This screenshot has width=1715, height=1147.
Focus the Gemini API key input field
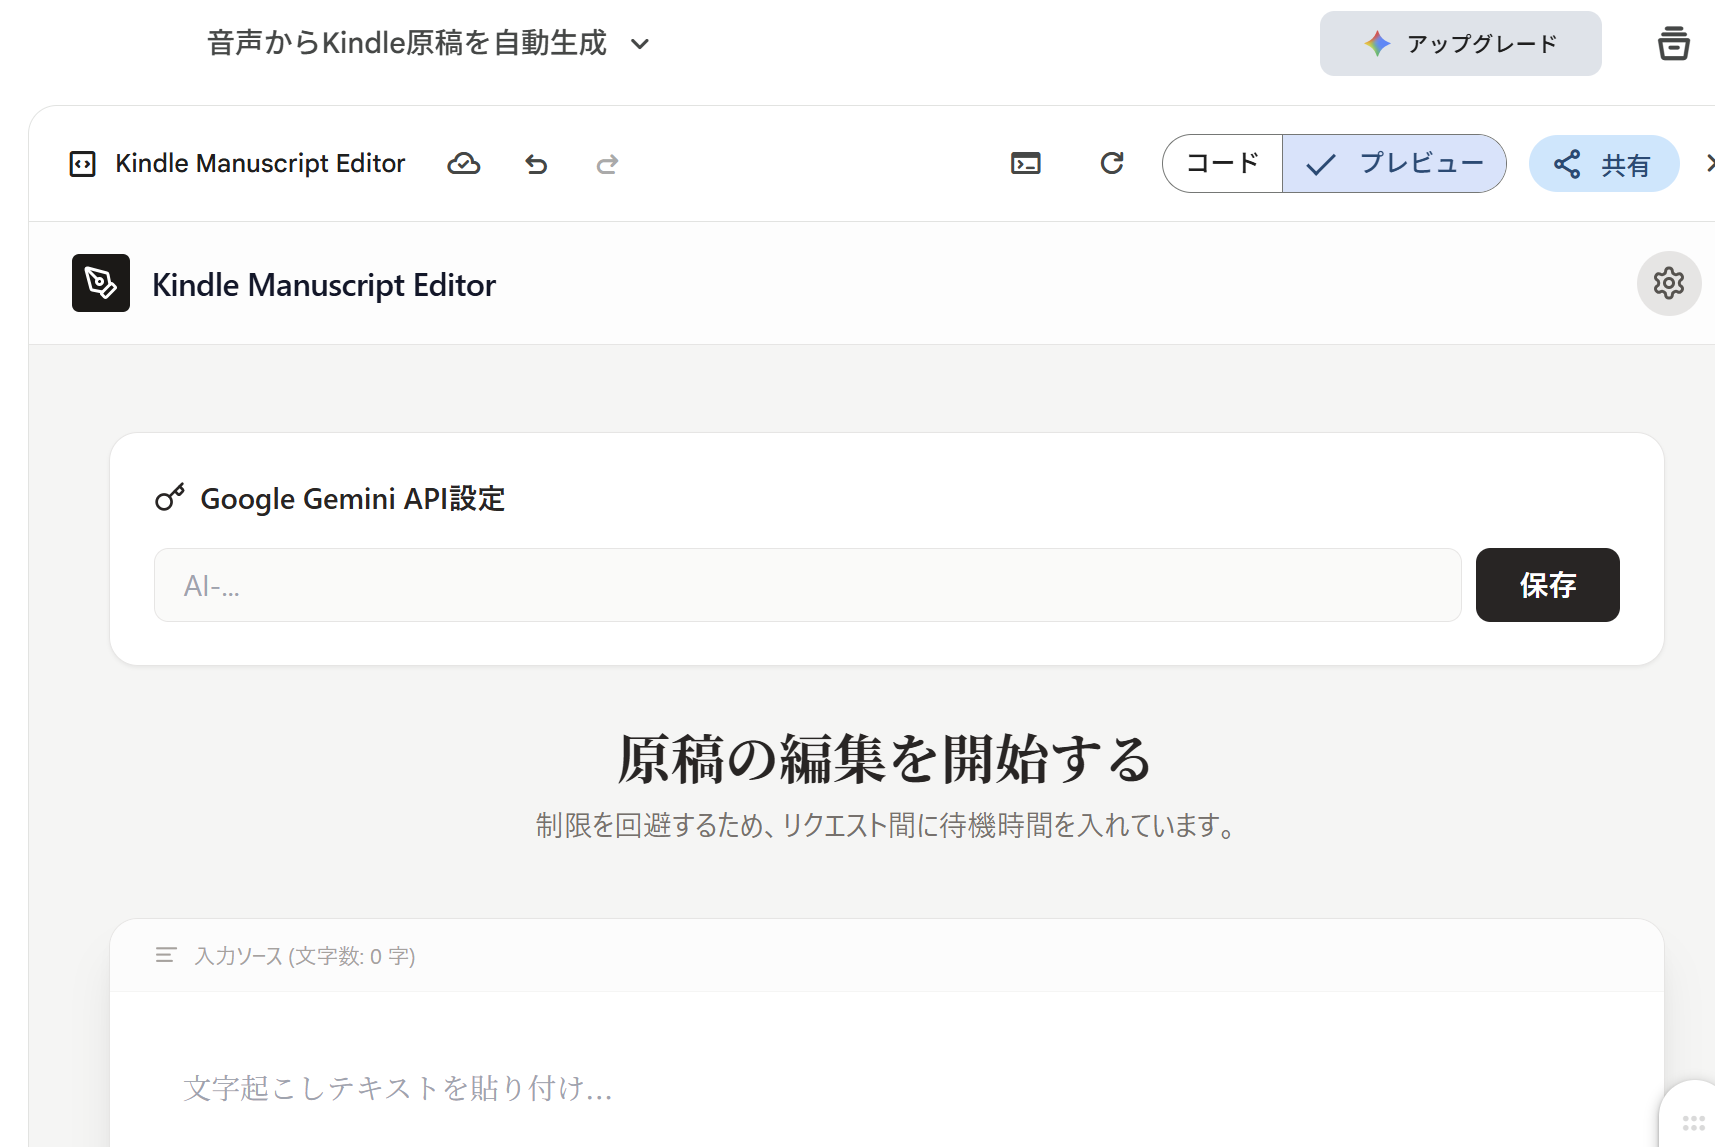[807, 585]
